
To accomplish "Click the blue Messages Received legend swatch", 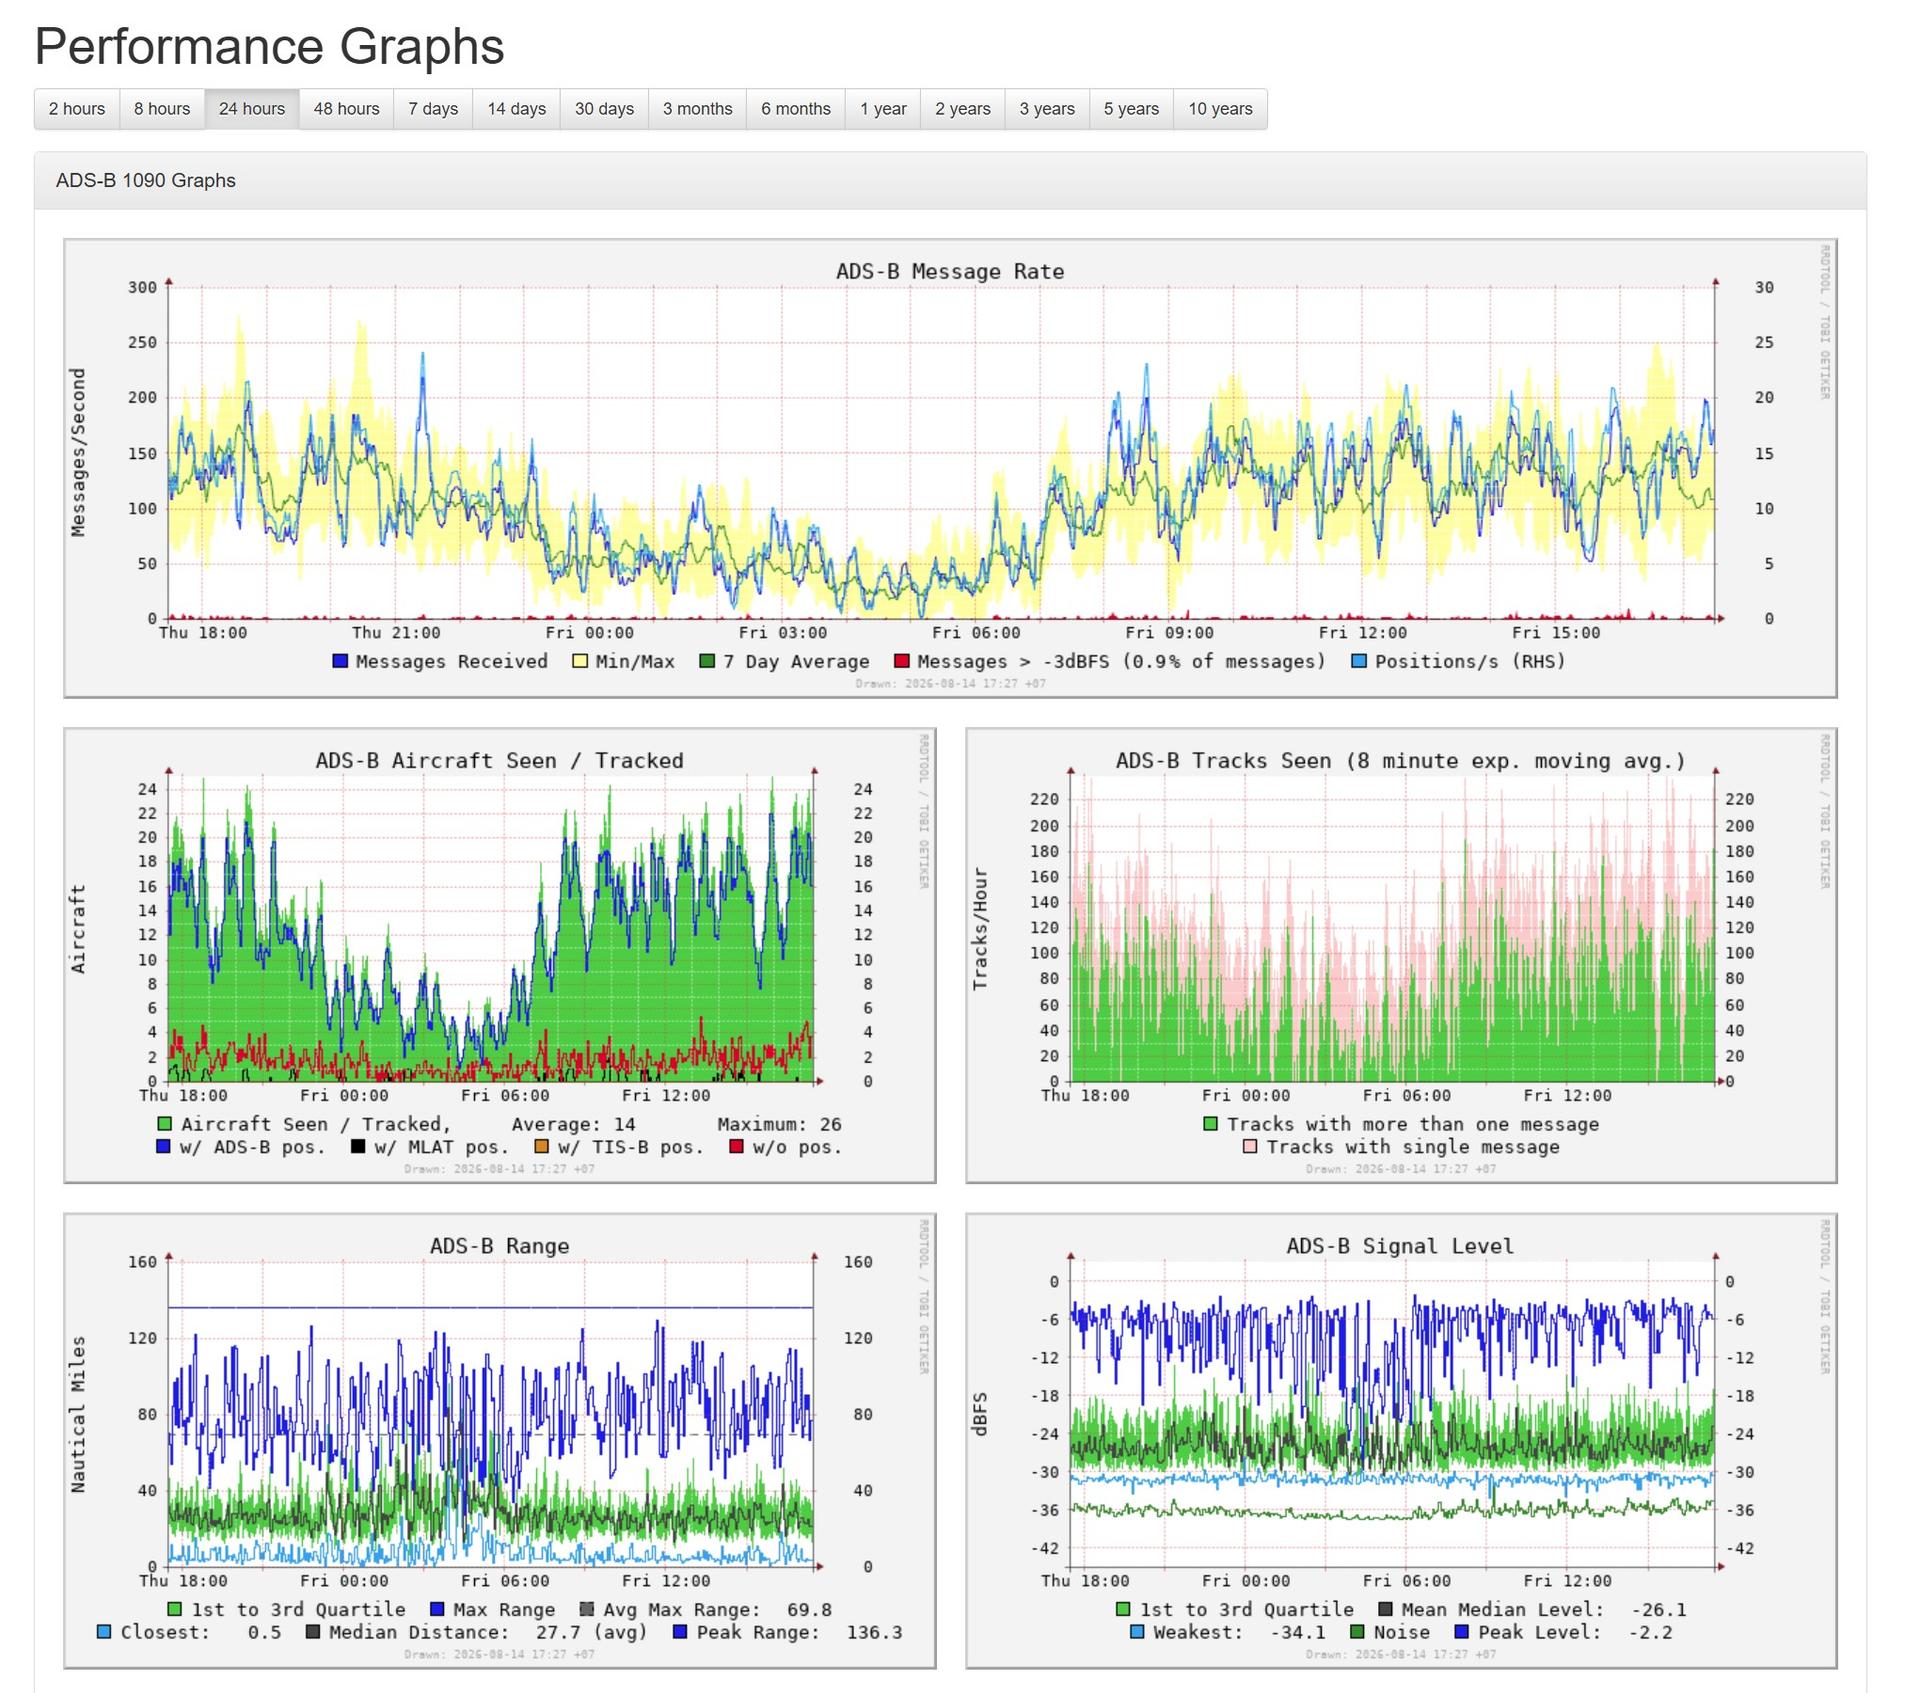I will coord(340,661).
